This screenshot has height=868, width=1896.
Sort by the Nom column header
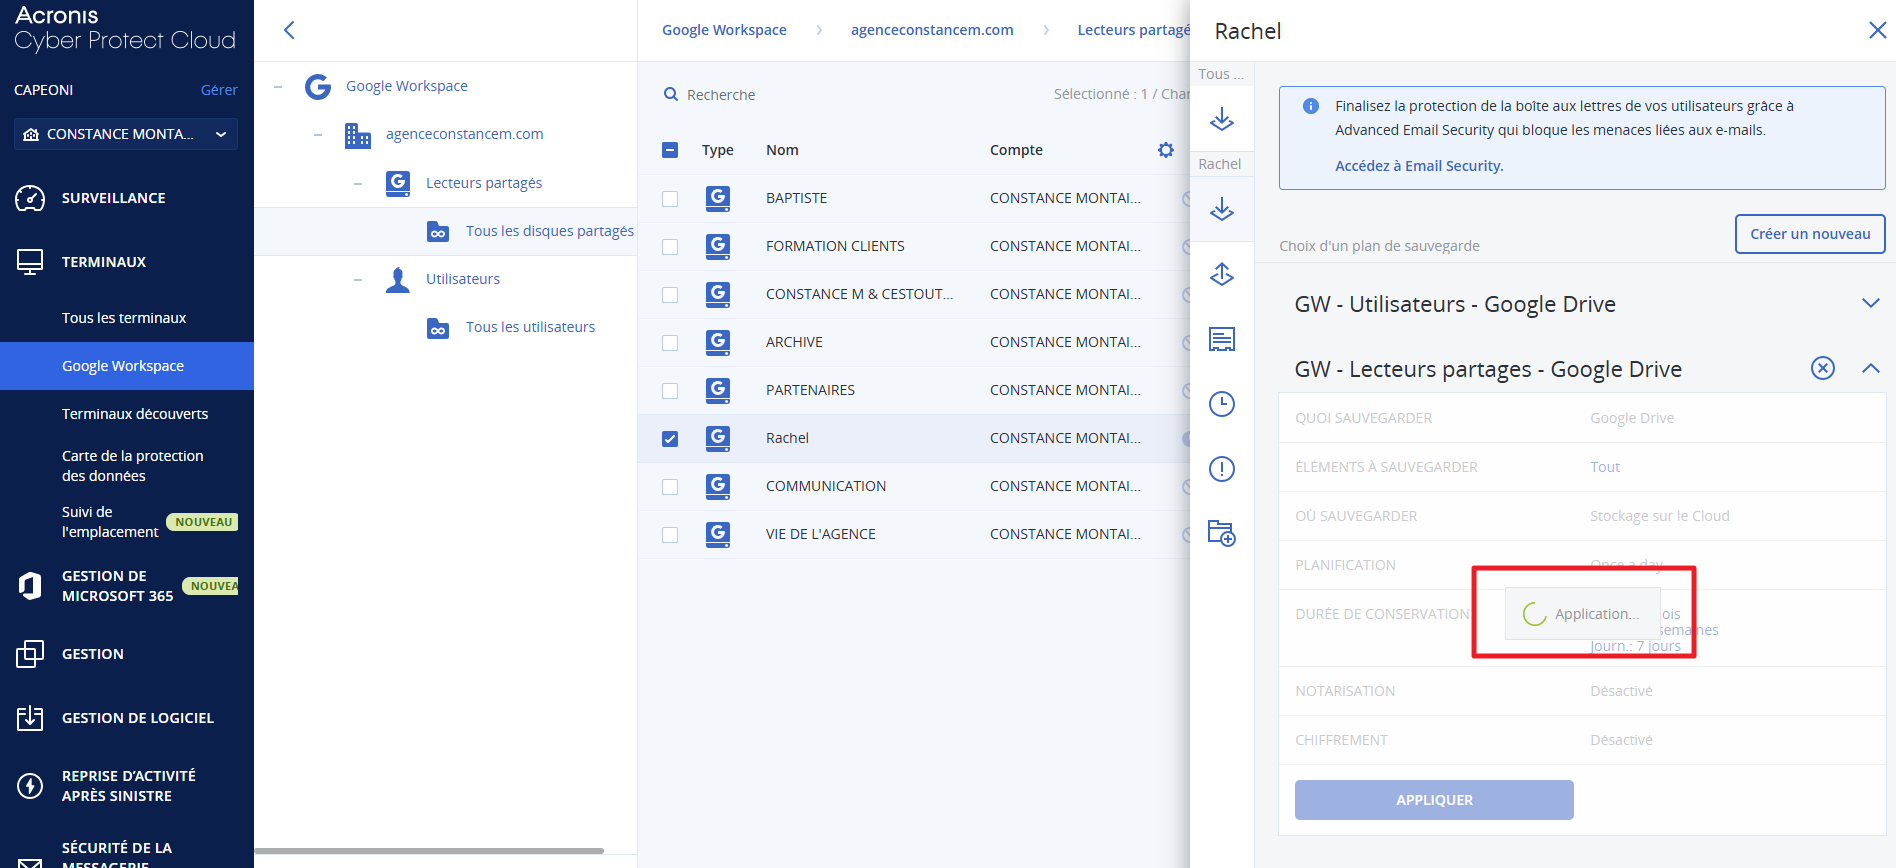(x=782, y=150)
